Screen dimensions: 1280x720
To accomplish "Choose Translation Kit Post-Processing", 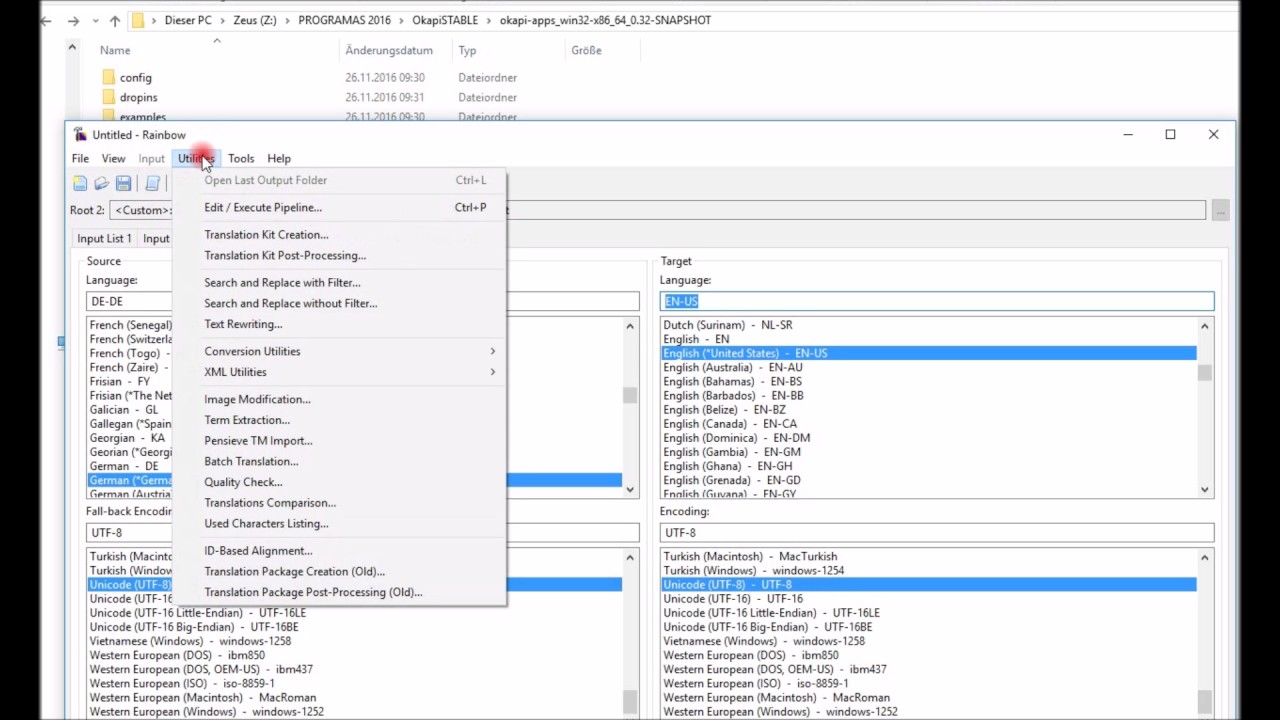I will [x=340, y=255].
